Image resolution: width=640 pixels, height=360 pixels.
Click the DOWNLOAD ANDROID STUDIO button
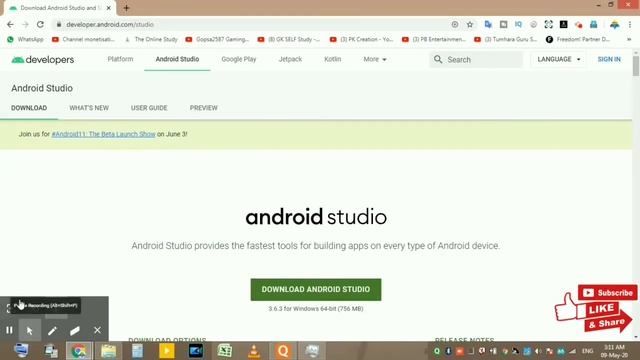tap(316, 289)
